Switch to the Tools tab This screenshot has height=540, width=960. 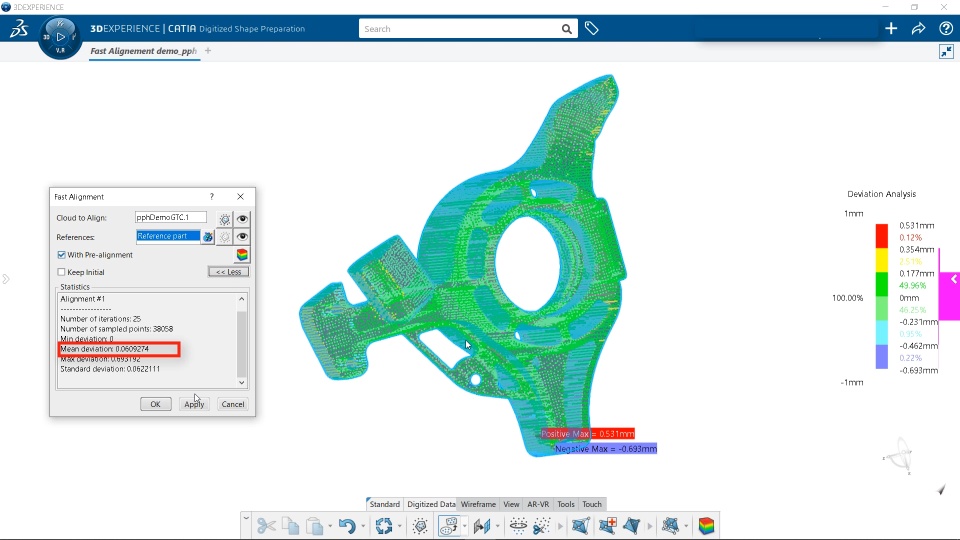pyautogui.click(x=566, y=504)
